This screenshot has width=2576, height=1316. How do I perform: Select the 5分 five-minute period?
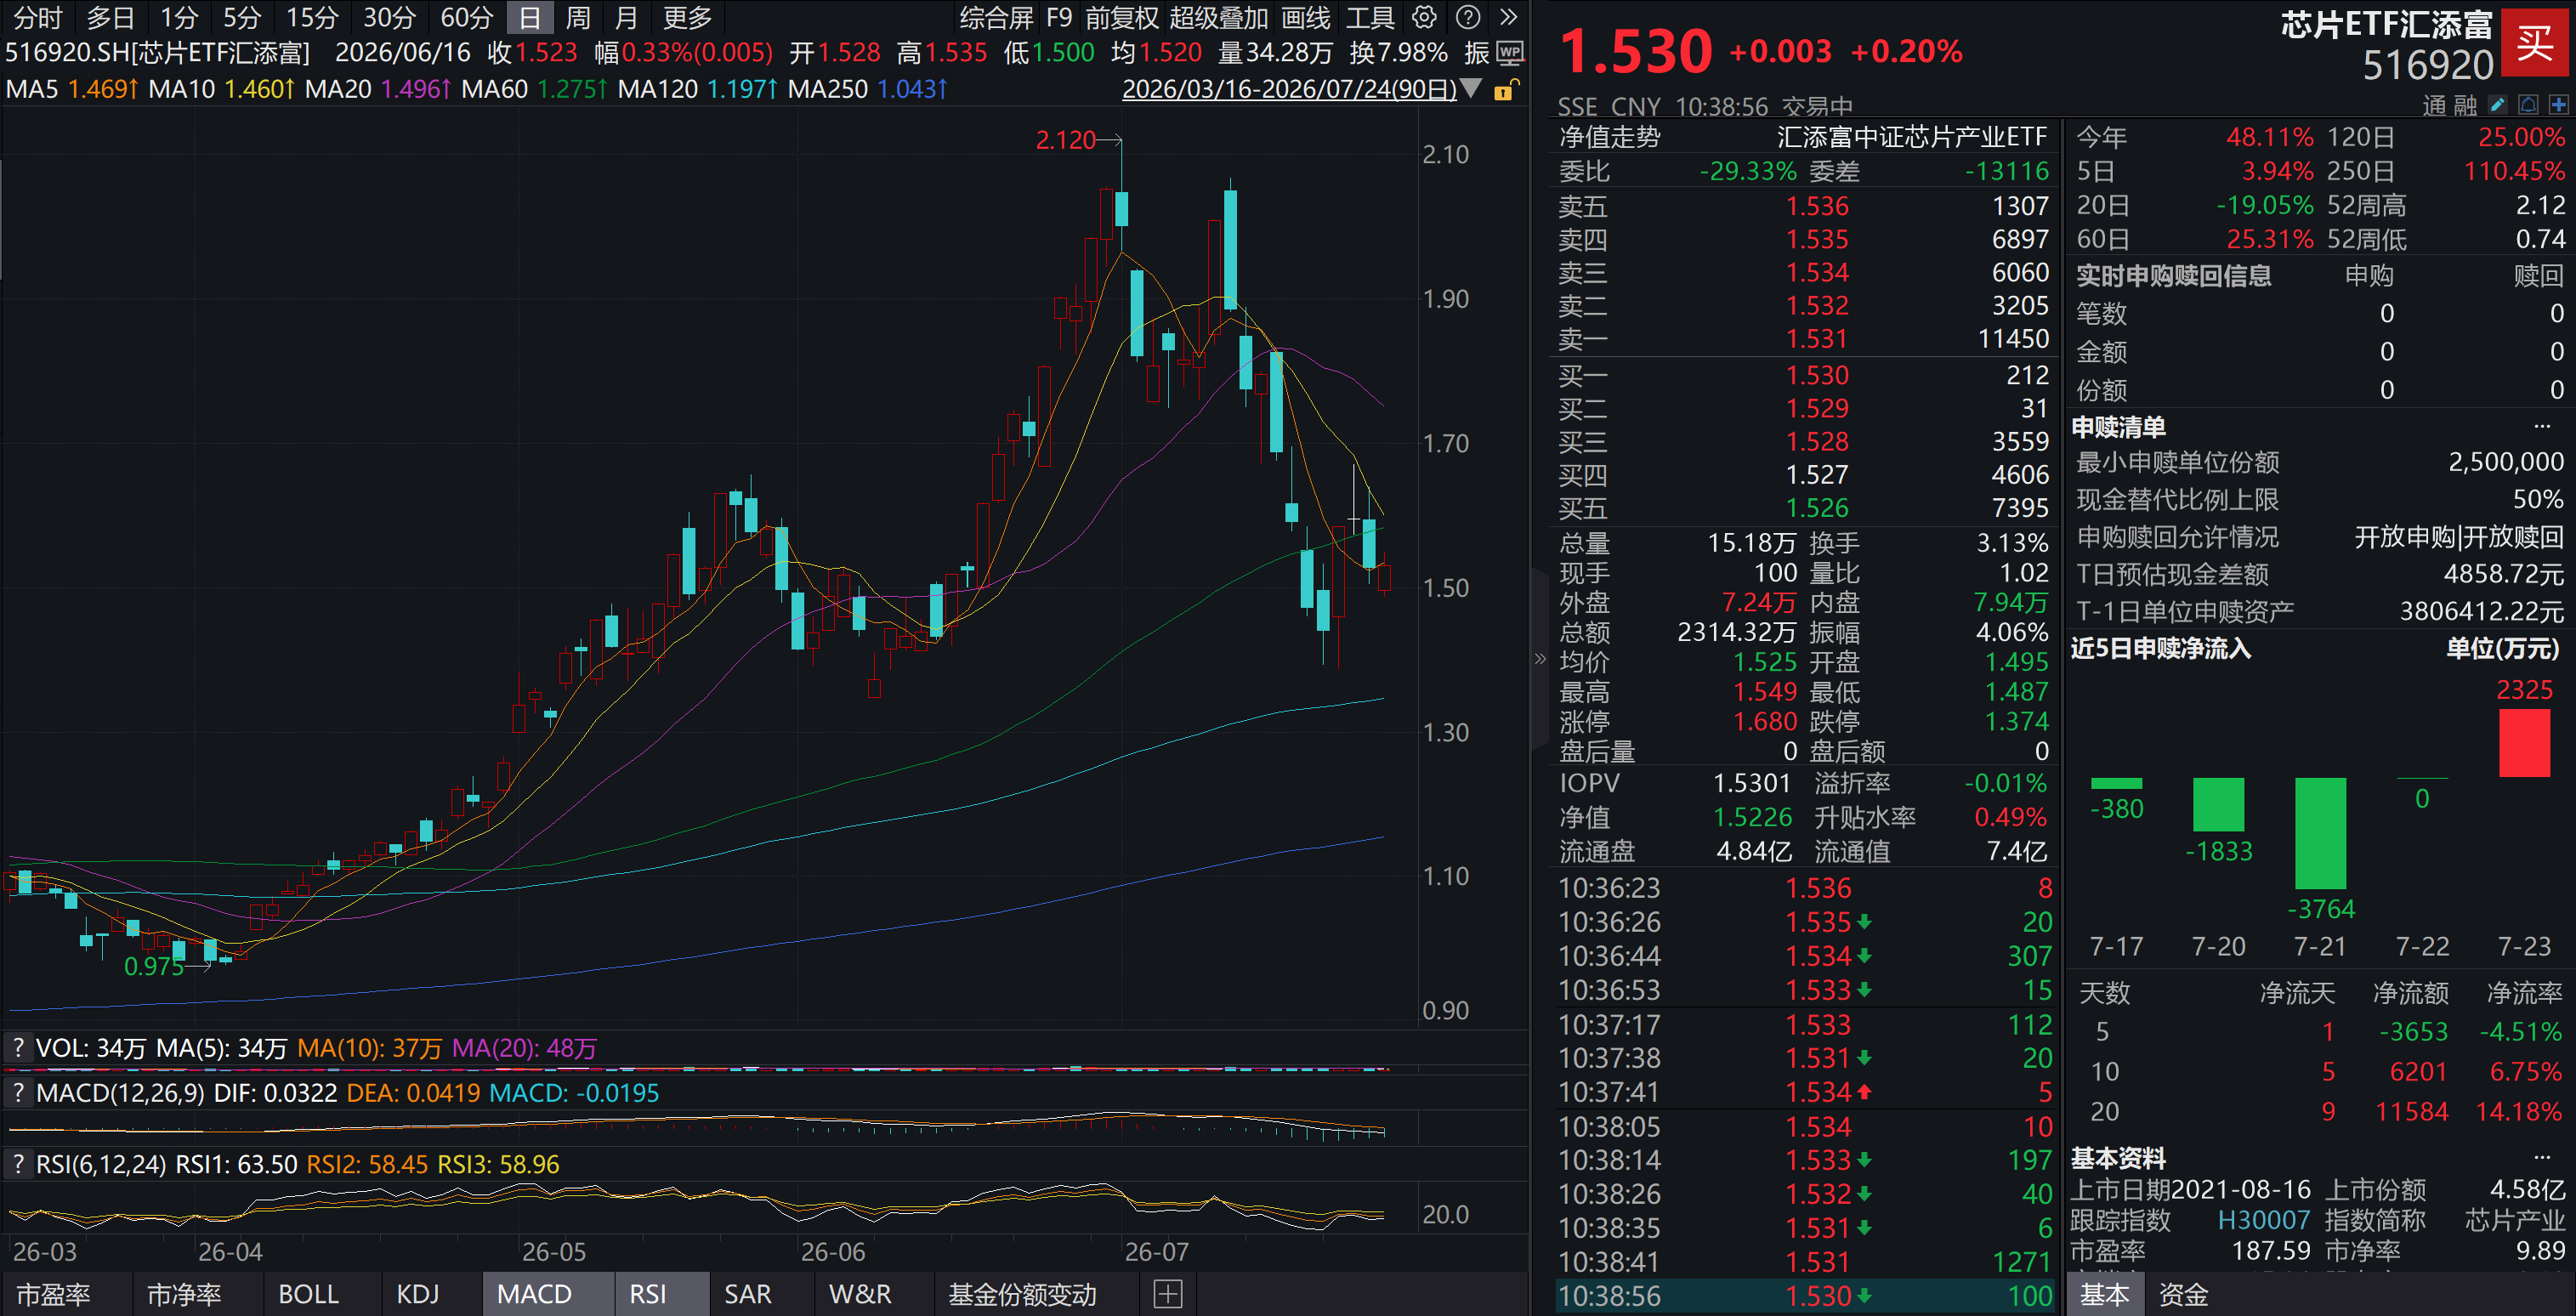click(x=242, y=17)
